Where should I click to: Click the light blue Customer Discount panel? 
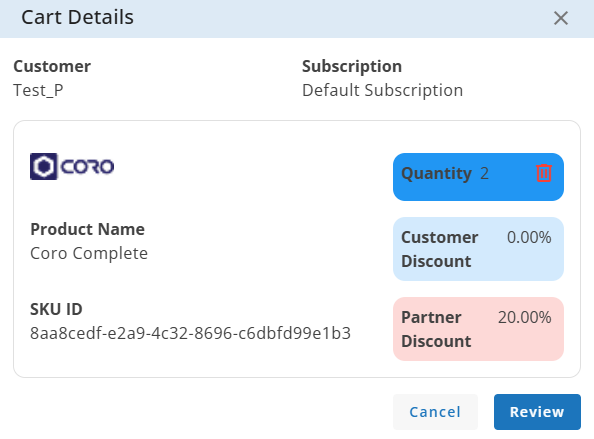point(478,249)
